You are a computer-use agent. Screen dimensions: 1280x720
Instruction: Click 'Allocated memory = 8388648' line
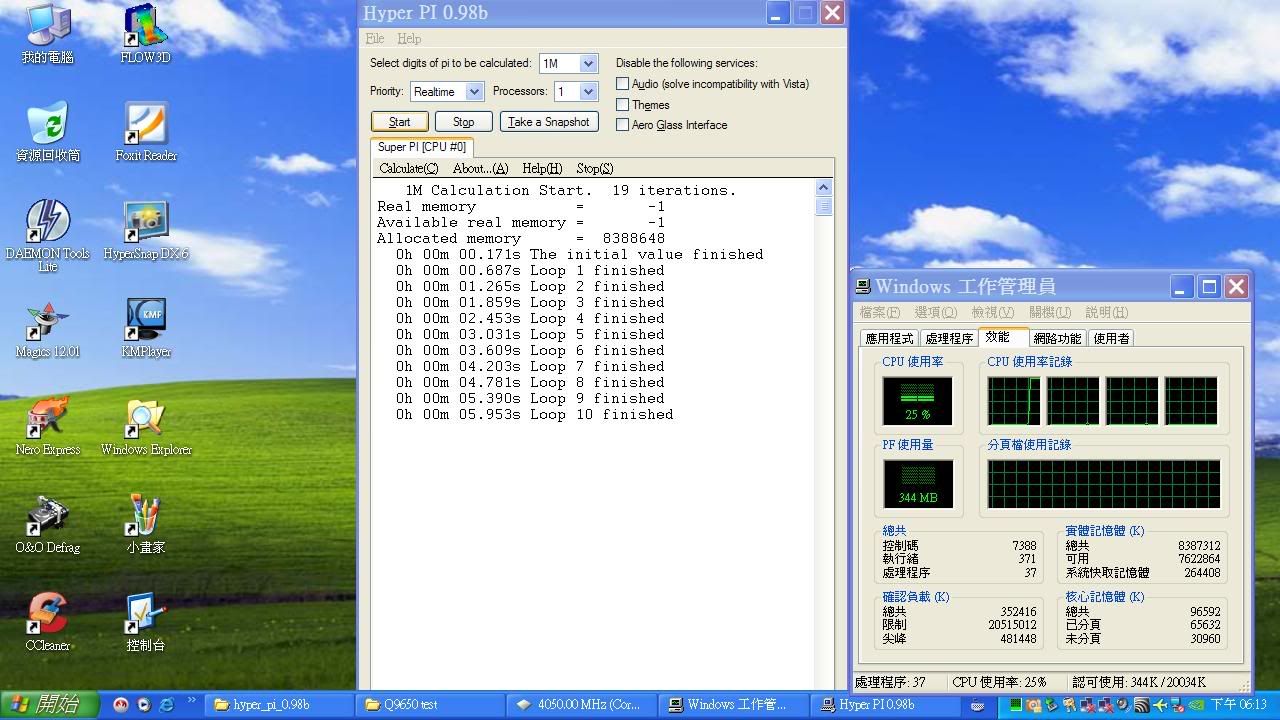coord(521,238)
